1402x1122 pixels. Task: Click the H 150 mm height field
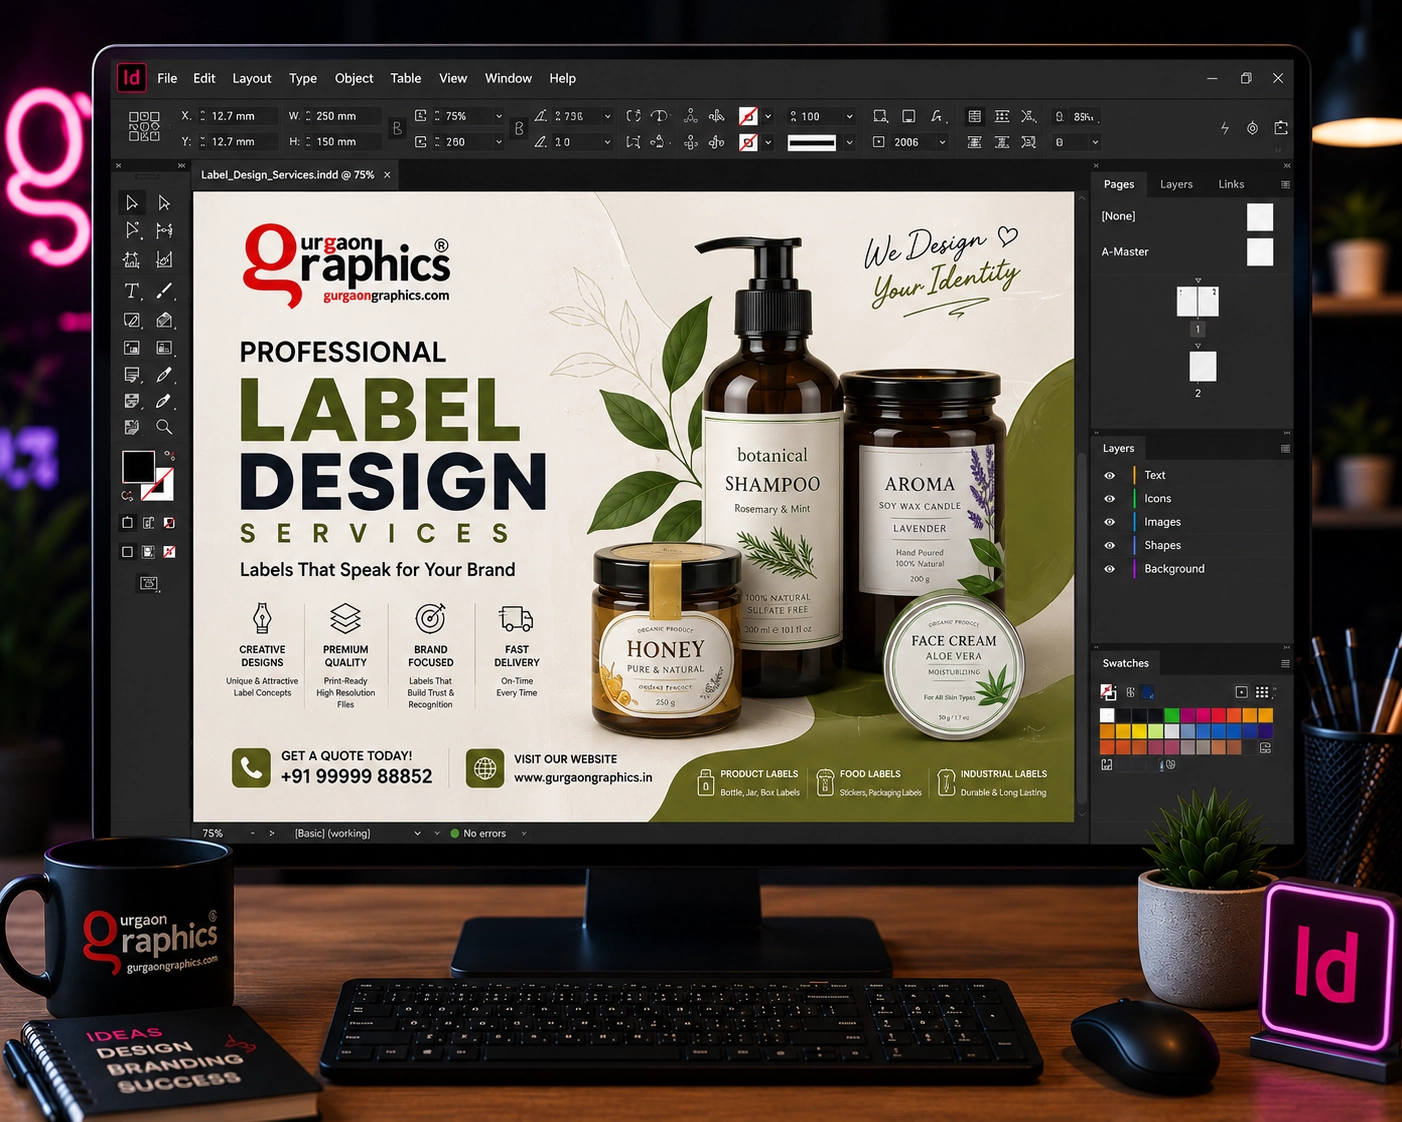[x=341, y=142]
